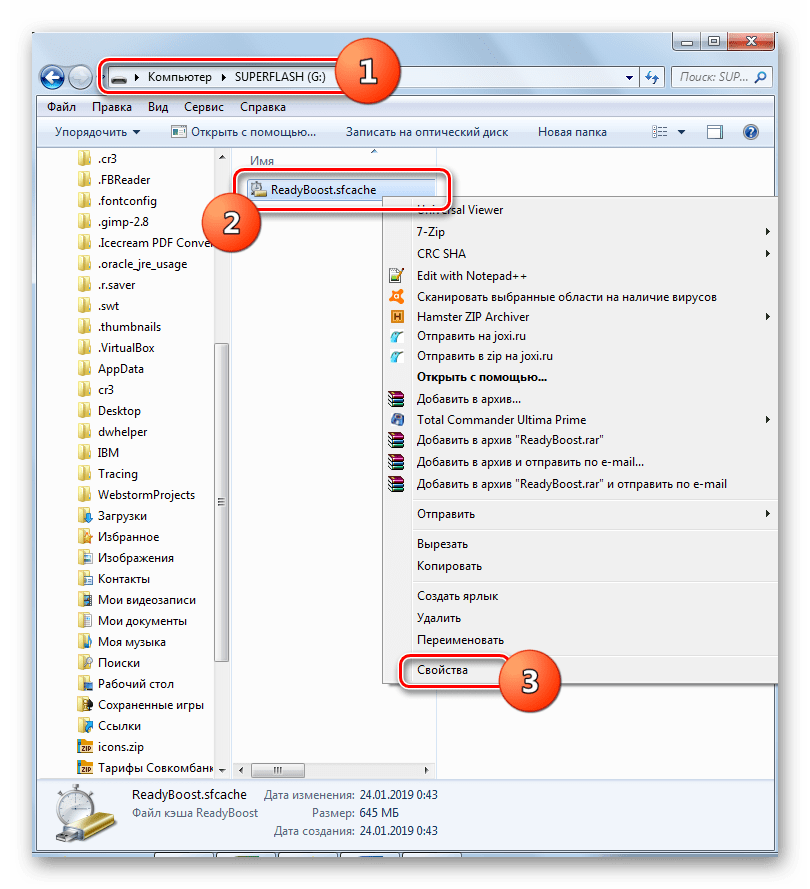
Task: Open the Упорядочить dropdown
Action: tap(97, 132)
